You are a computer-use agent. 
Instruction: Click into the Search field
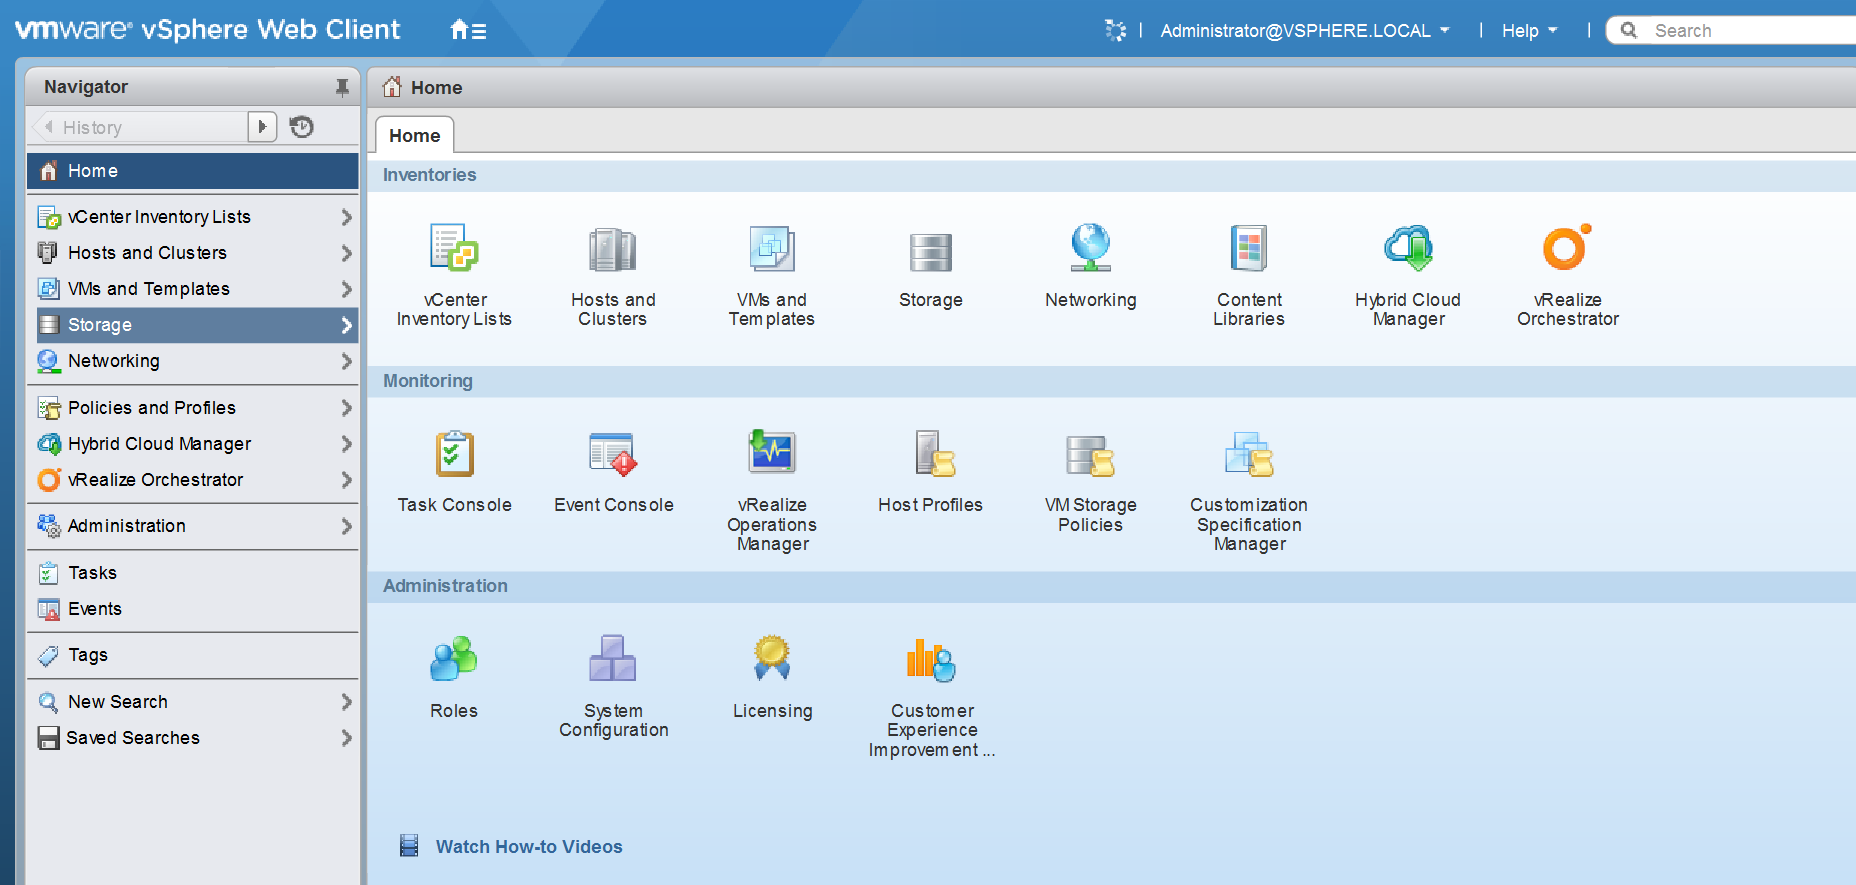[x=1740, y=31]
